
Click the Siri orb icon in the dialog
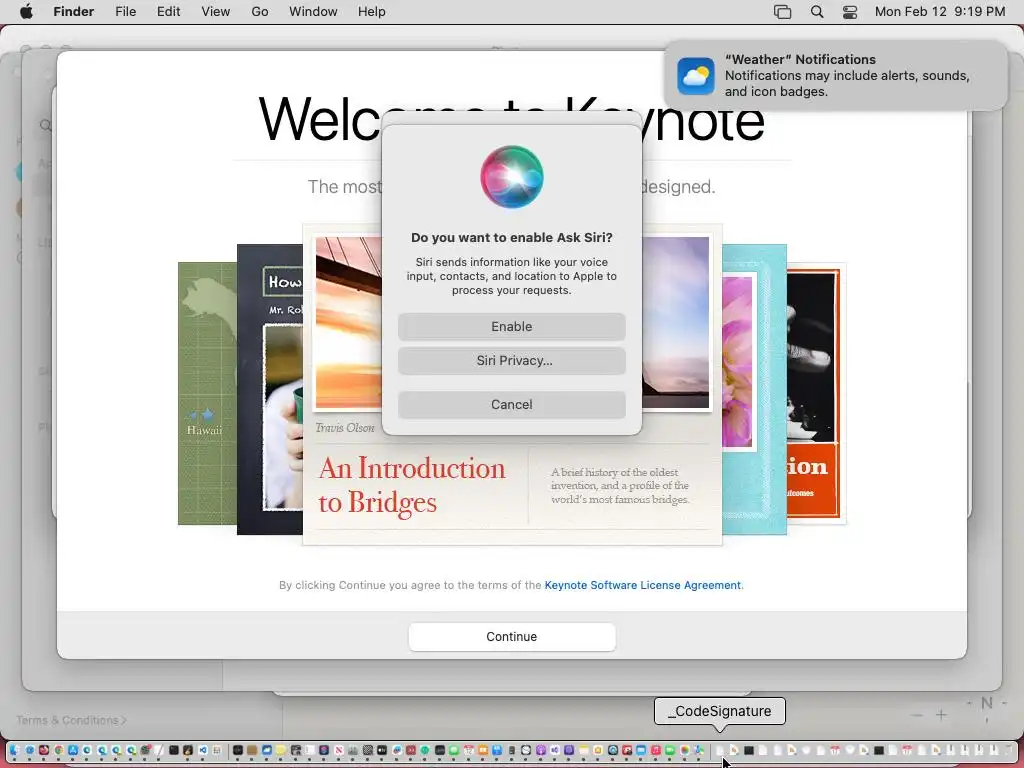click(511, 177)
